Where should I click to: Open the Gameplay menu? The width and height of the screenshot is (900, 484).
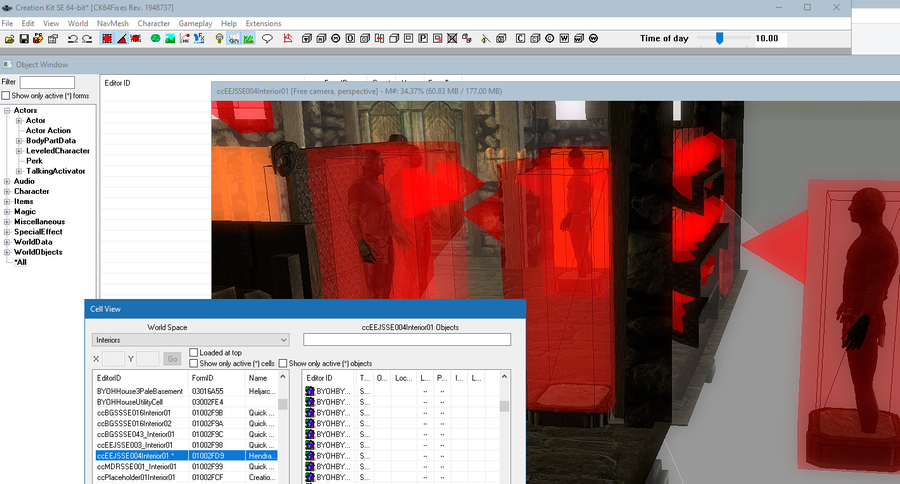coord(195,24)
